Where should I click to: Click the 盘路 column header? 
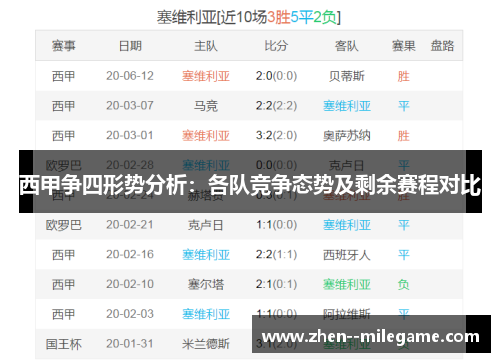[x=442, y=46]
